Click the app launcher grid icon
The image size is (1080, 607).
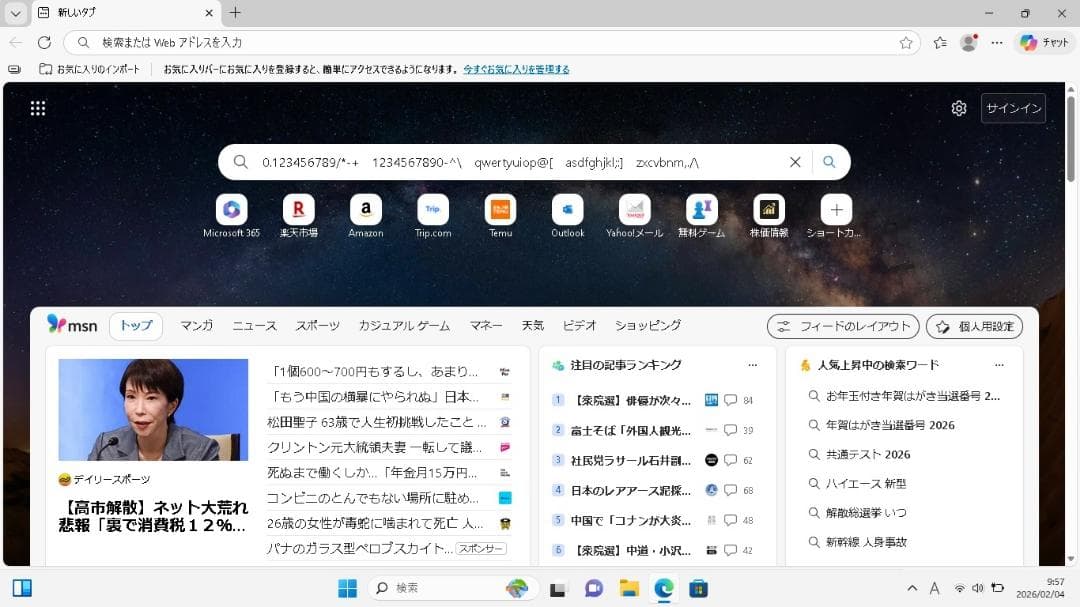click(x=38, y=108)
